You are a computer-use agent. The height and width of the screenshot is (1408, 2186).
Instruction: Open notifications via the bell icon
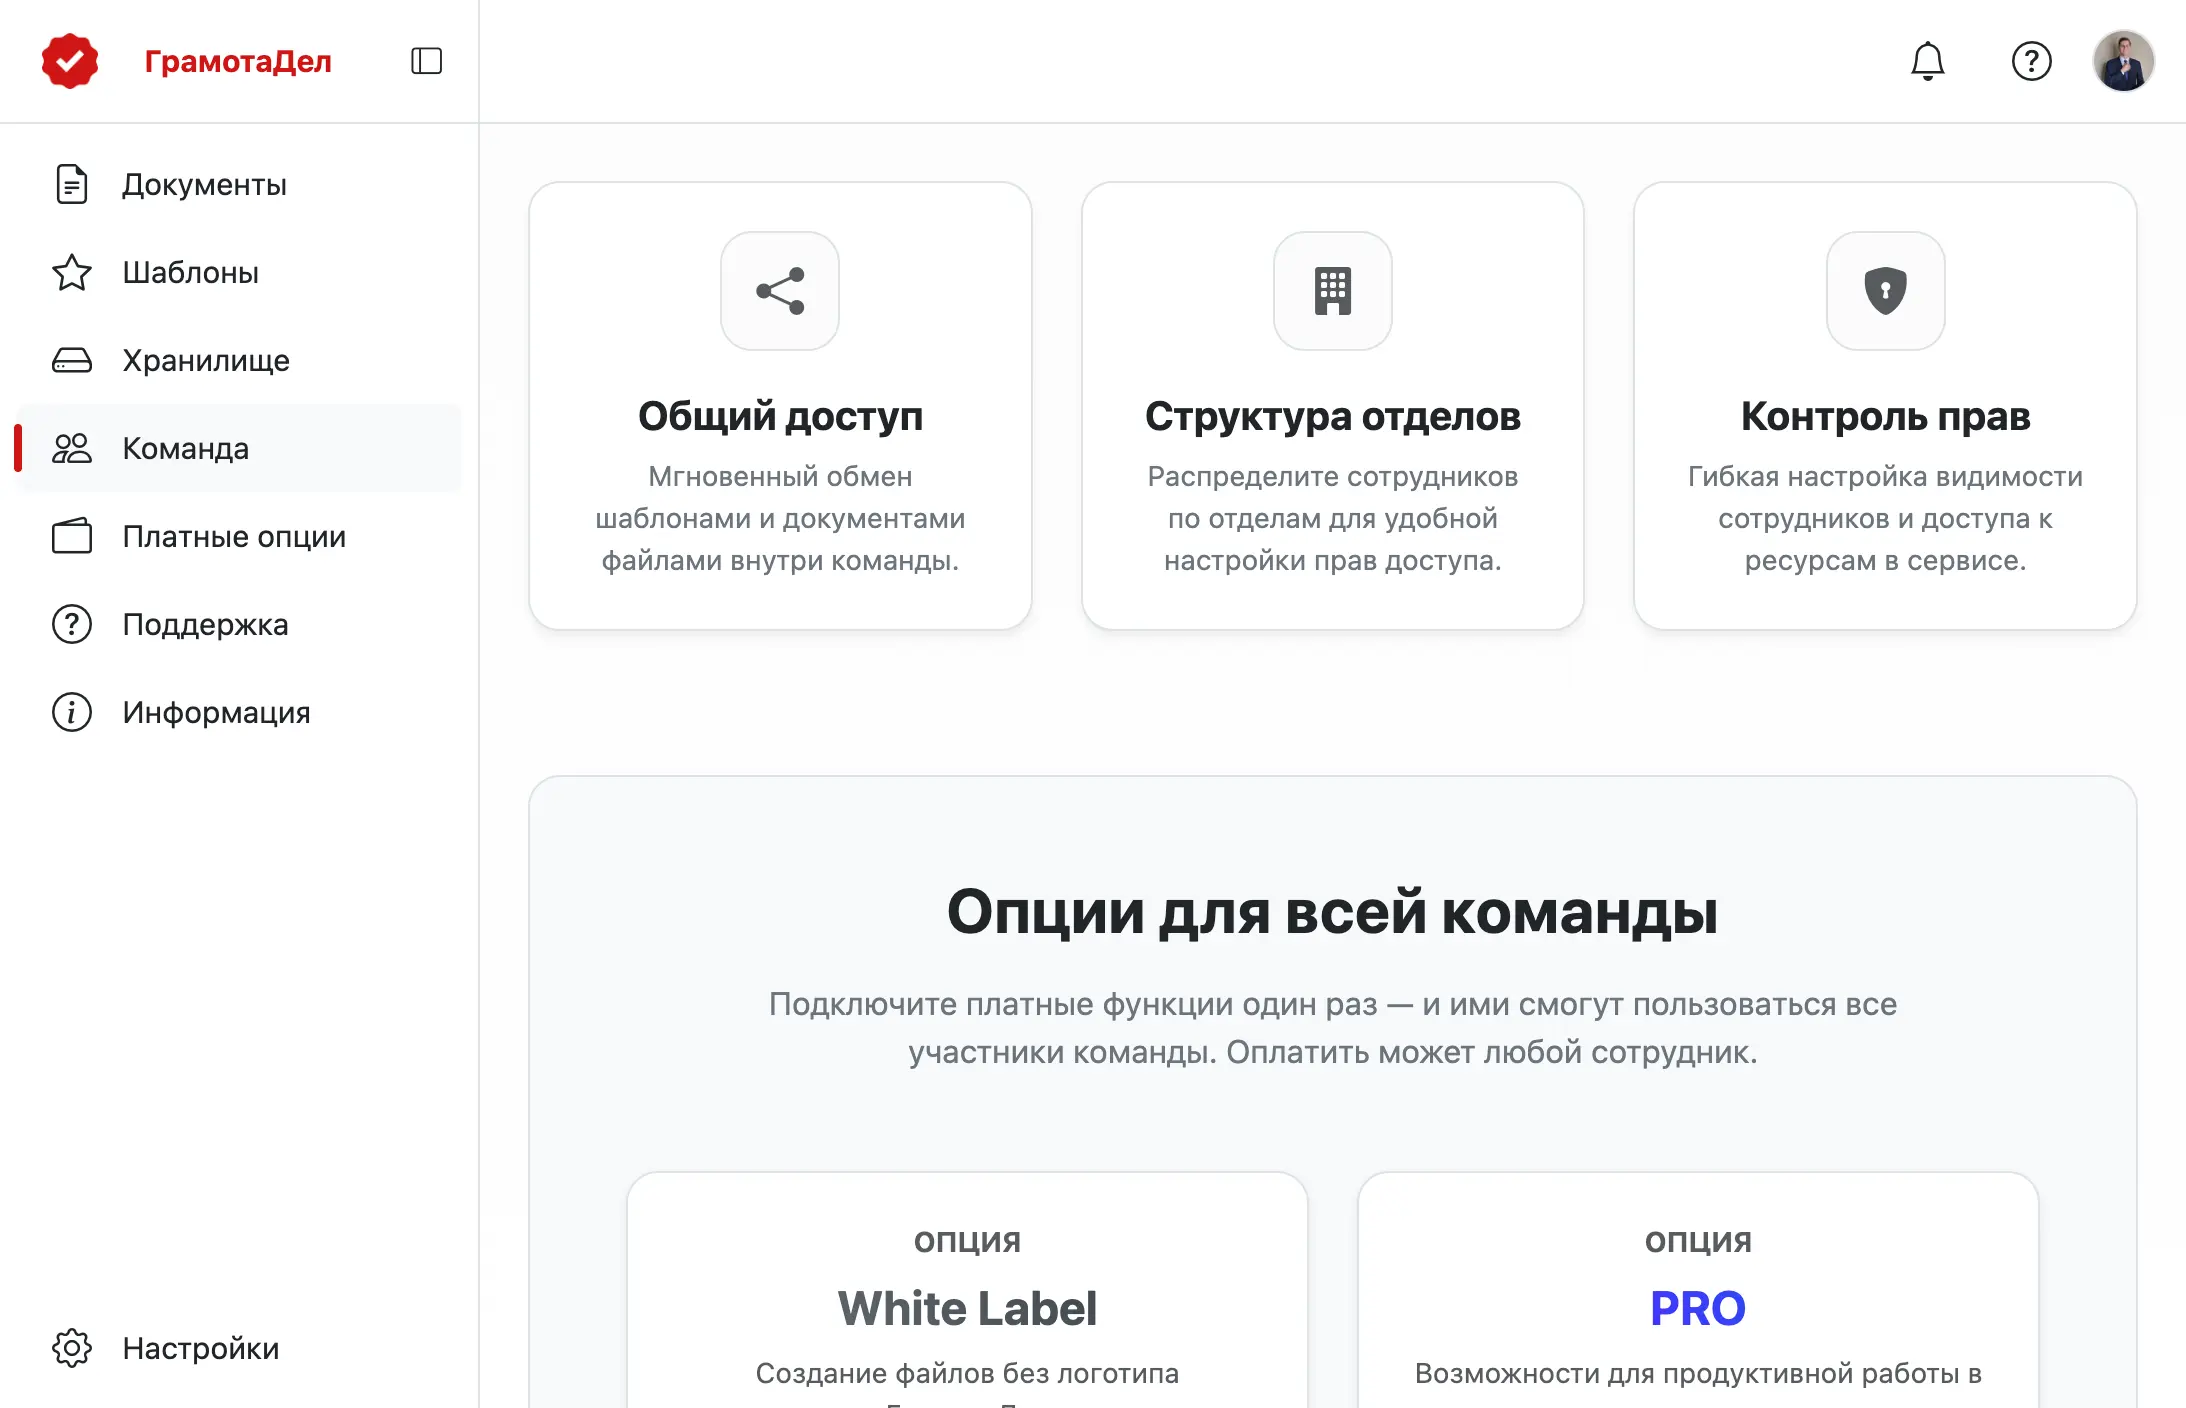(1927, 61)
